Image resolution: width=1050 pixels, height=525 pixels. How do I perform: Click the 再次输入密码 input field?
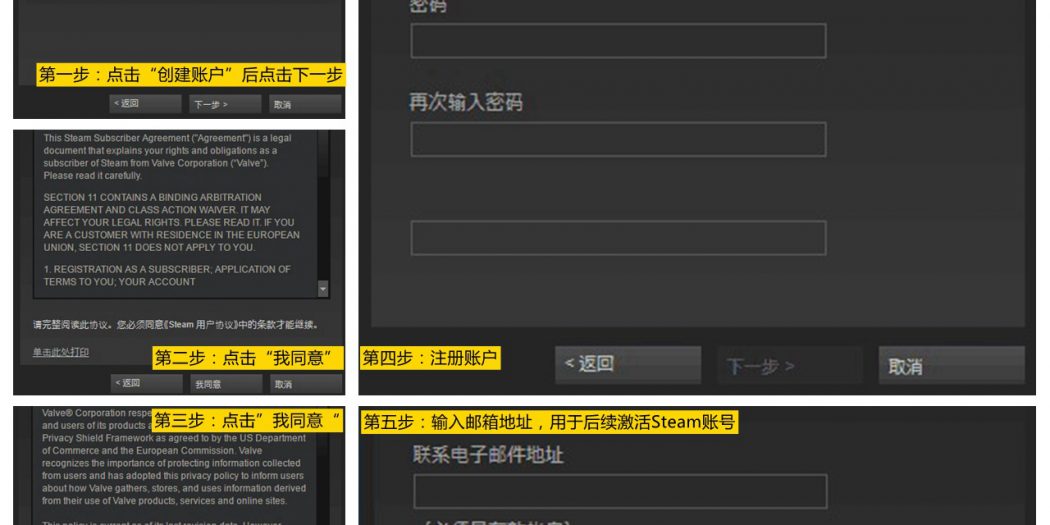618,139
